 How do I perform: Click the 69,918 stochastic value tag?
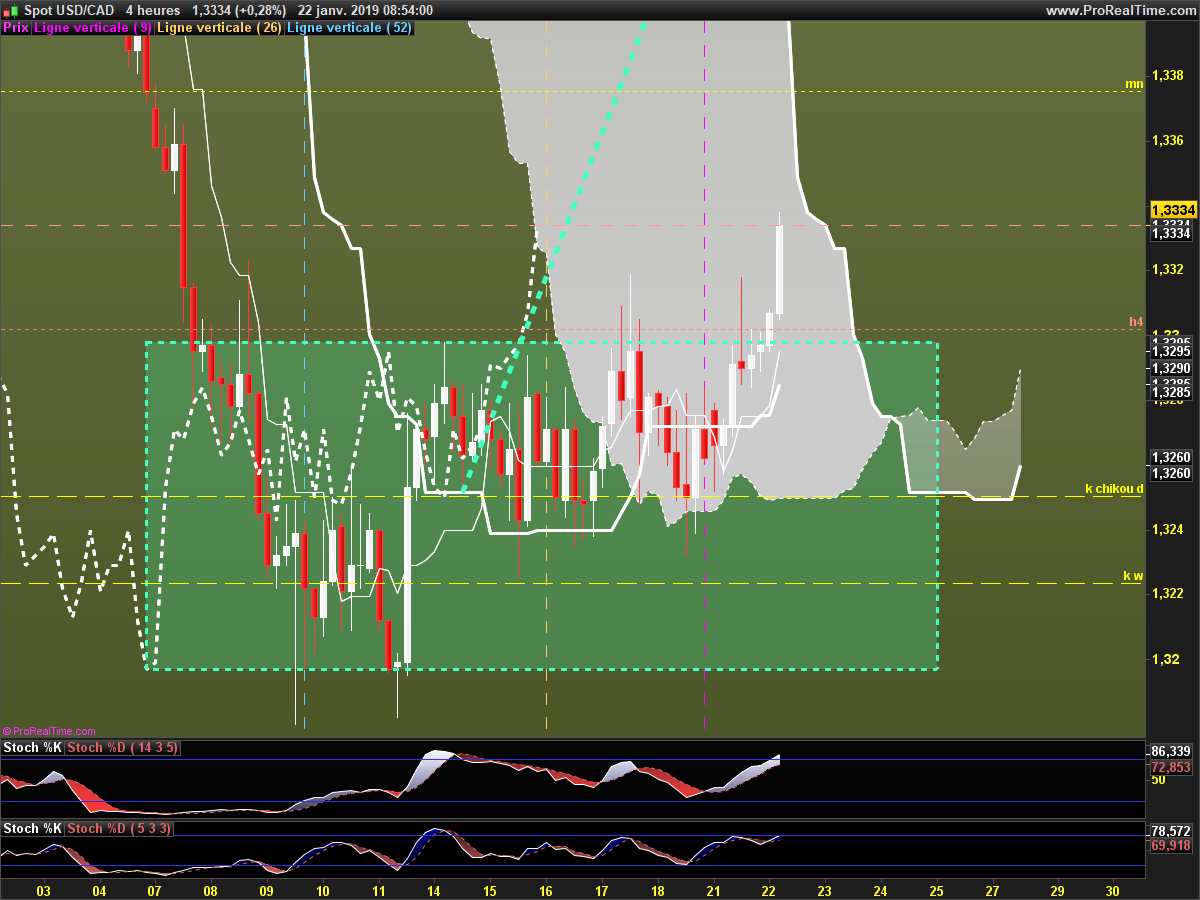tap(1171, 846)
